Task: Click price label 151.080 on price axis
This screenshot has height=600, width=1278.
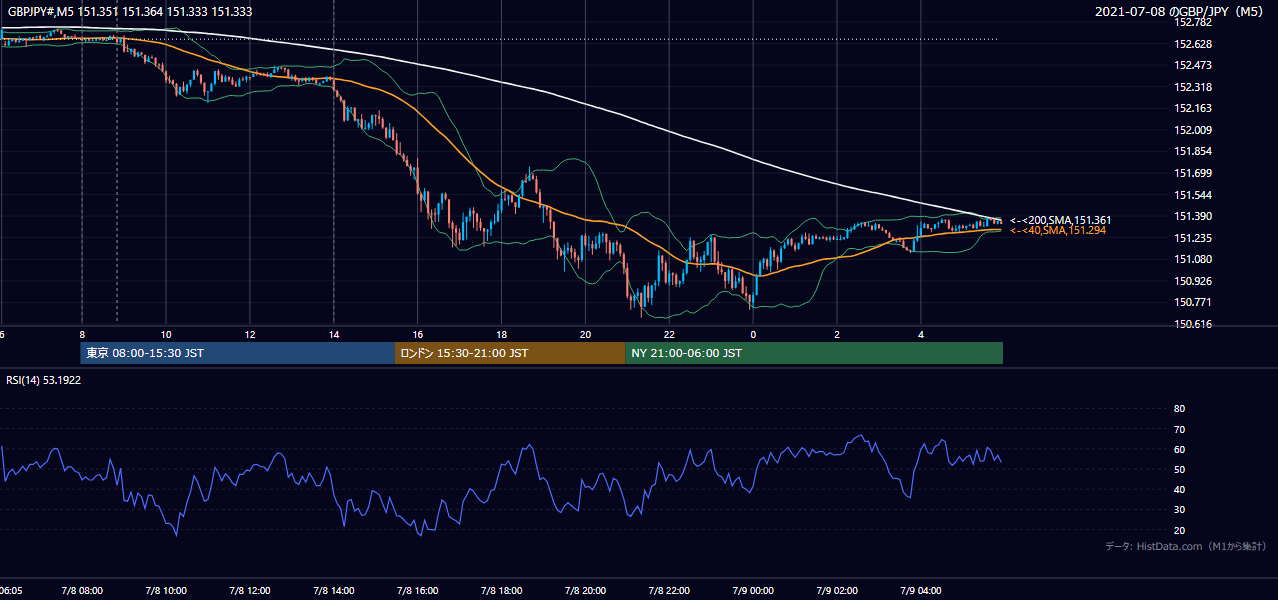Action: 1192,260
